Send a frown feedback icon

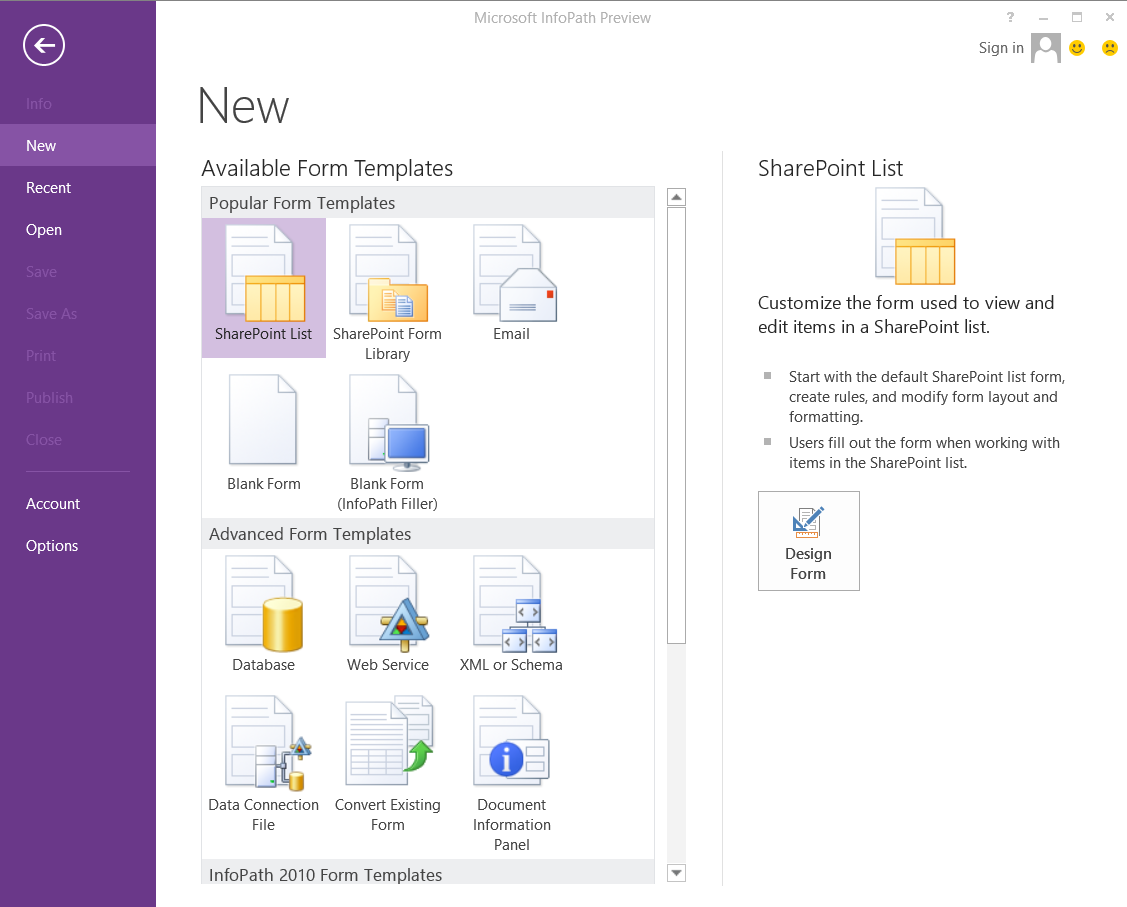pyautogui.click(x=1110, y=48)
